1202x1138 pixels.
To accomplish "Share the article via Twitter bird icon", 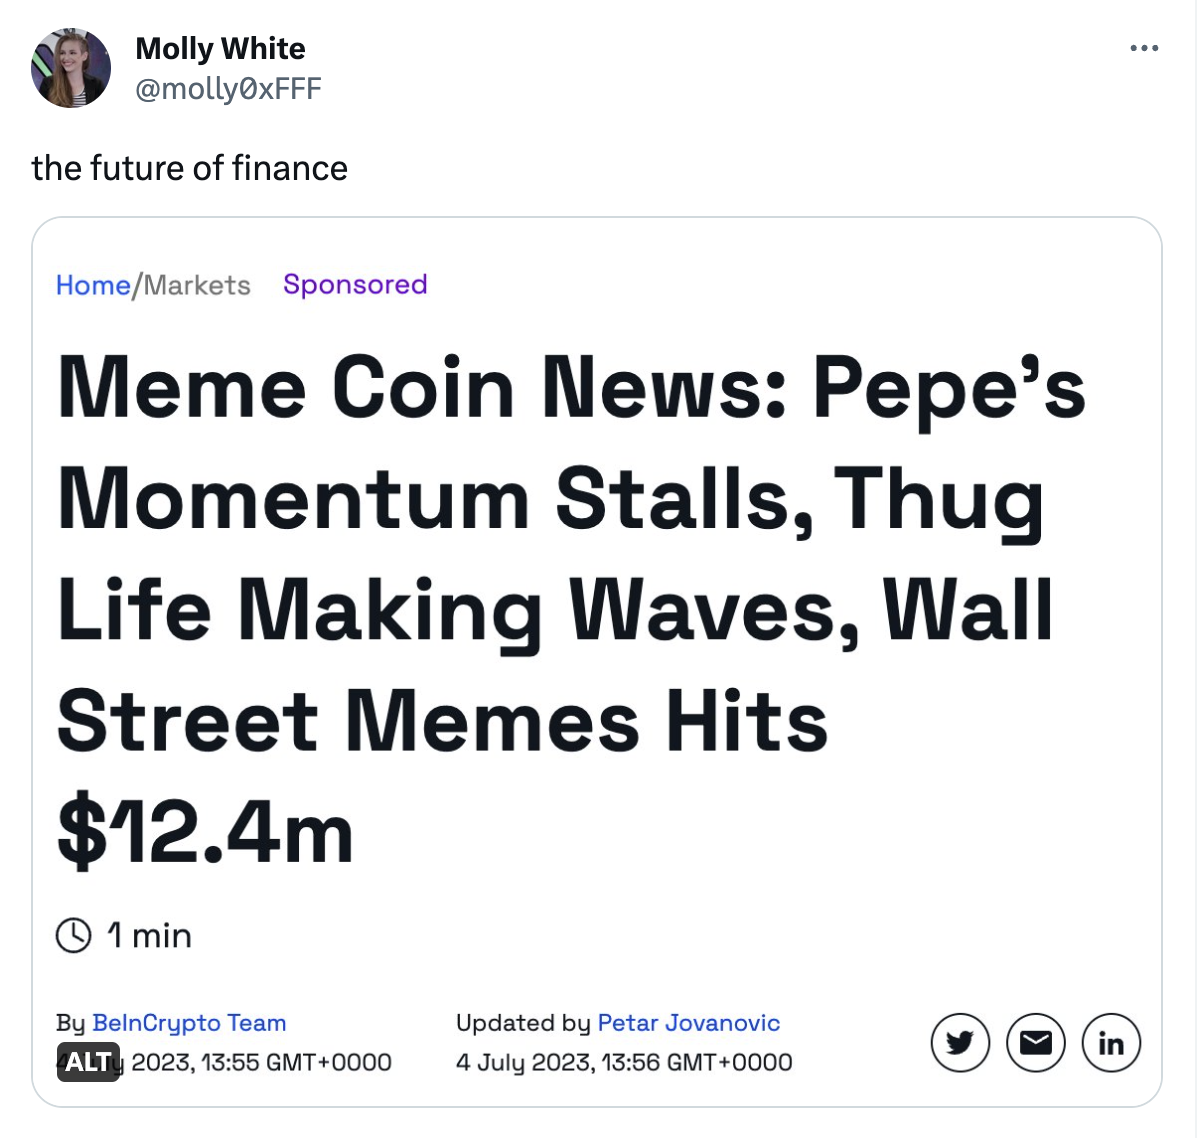I will 960,1043.
